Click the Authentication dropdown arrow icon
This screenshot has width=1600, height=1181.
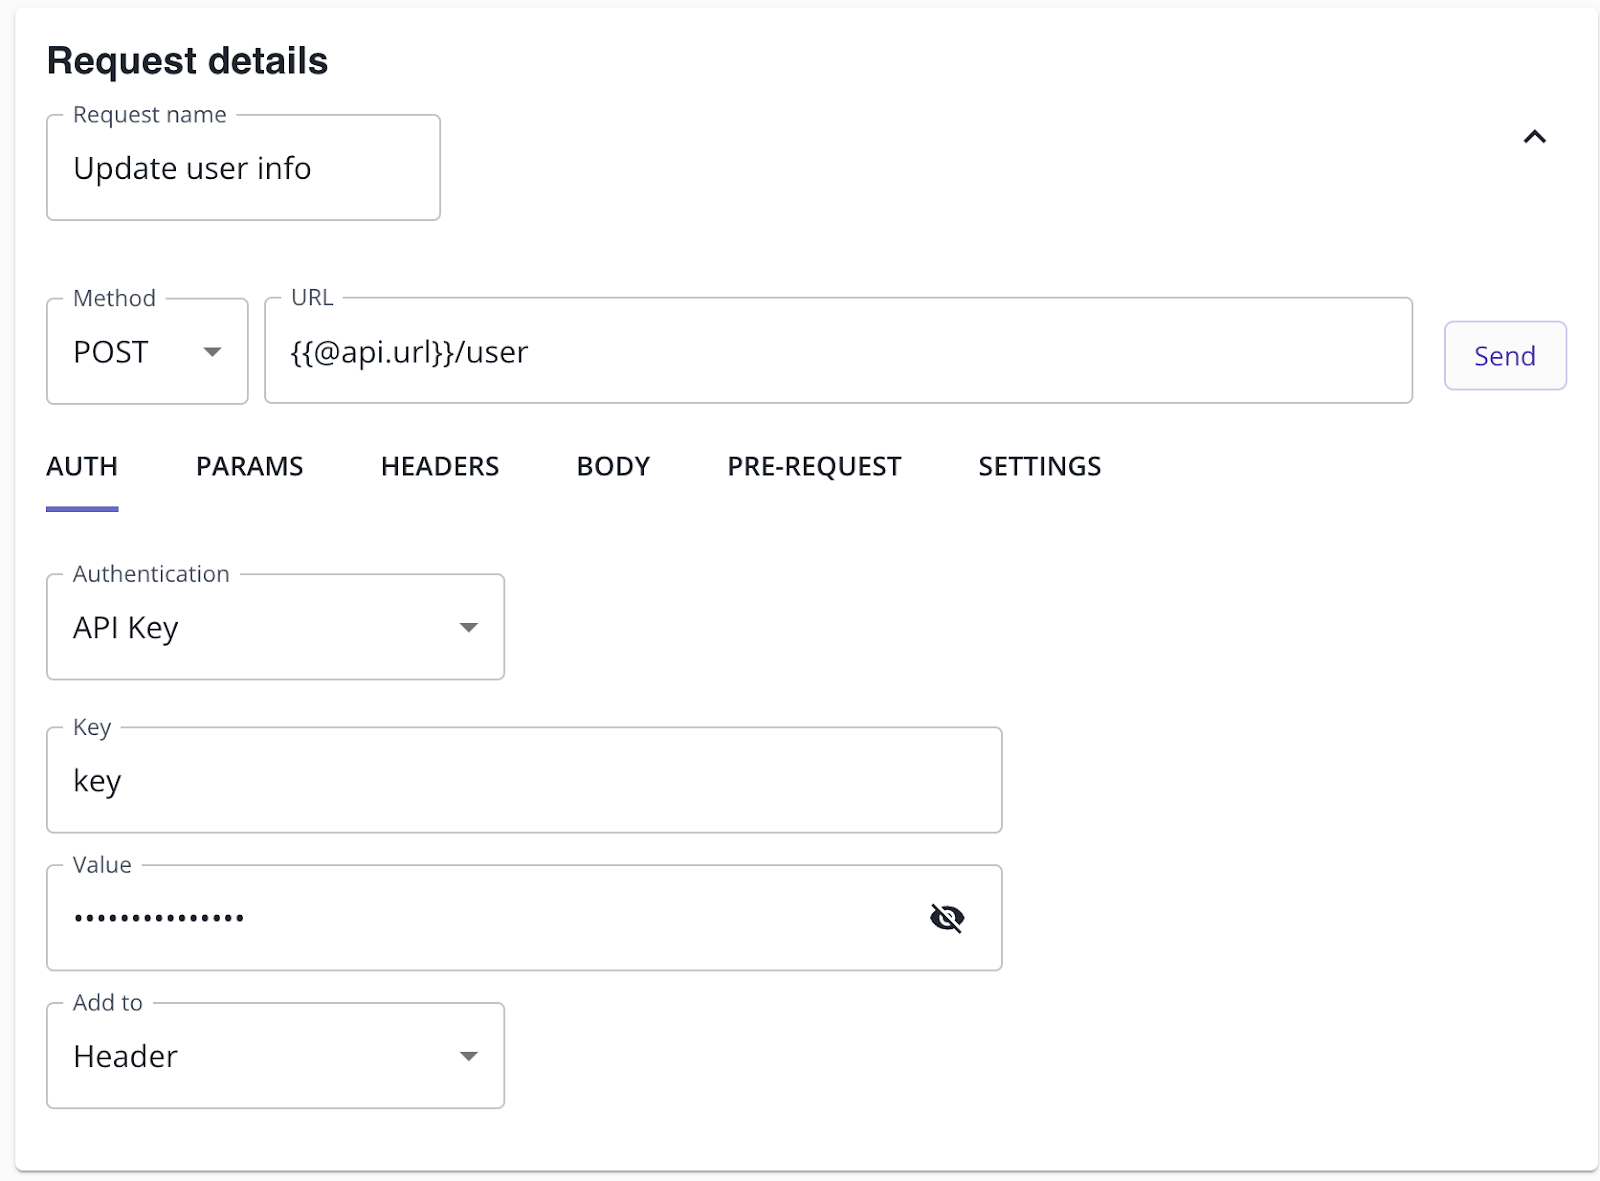point(468,628)
